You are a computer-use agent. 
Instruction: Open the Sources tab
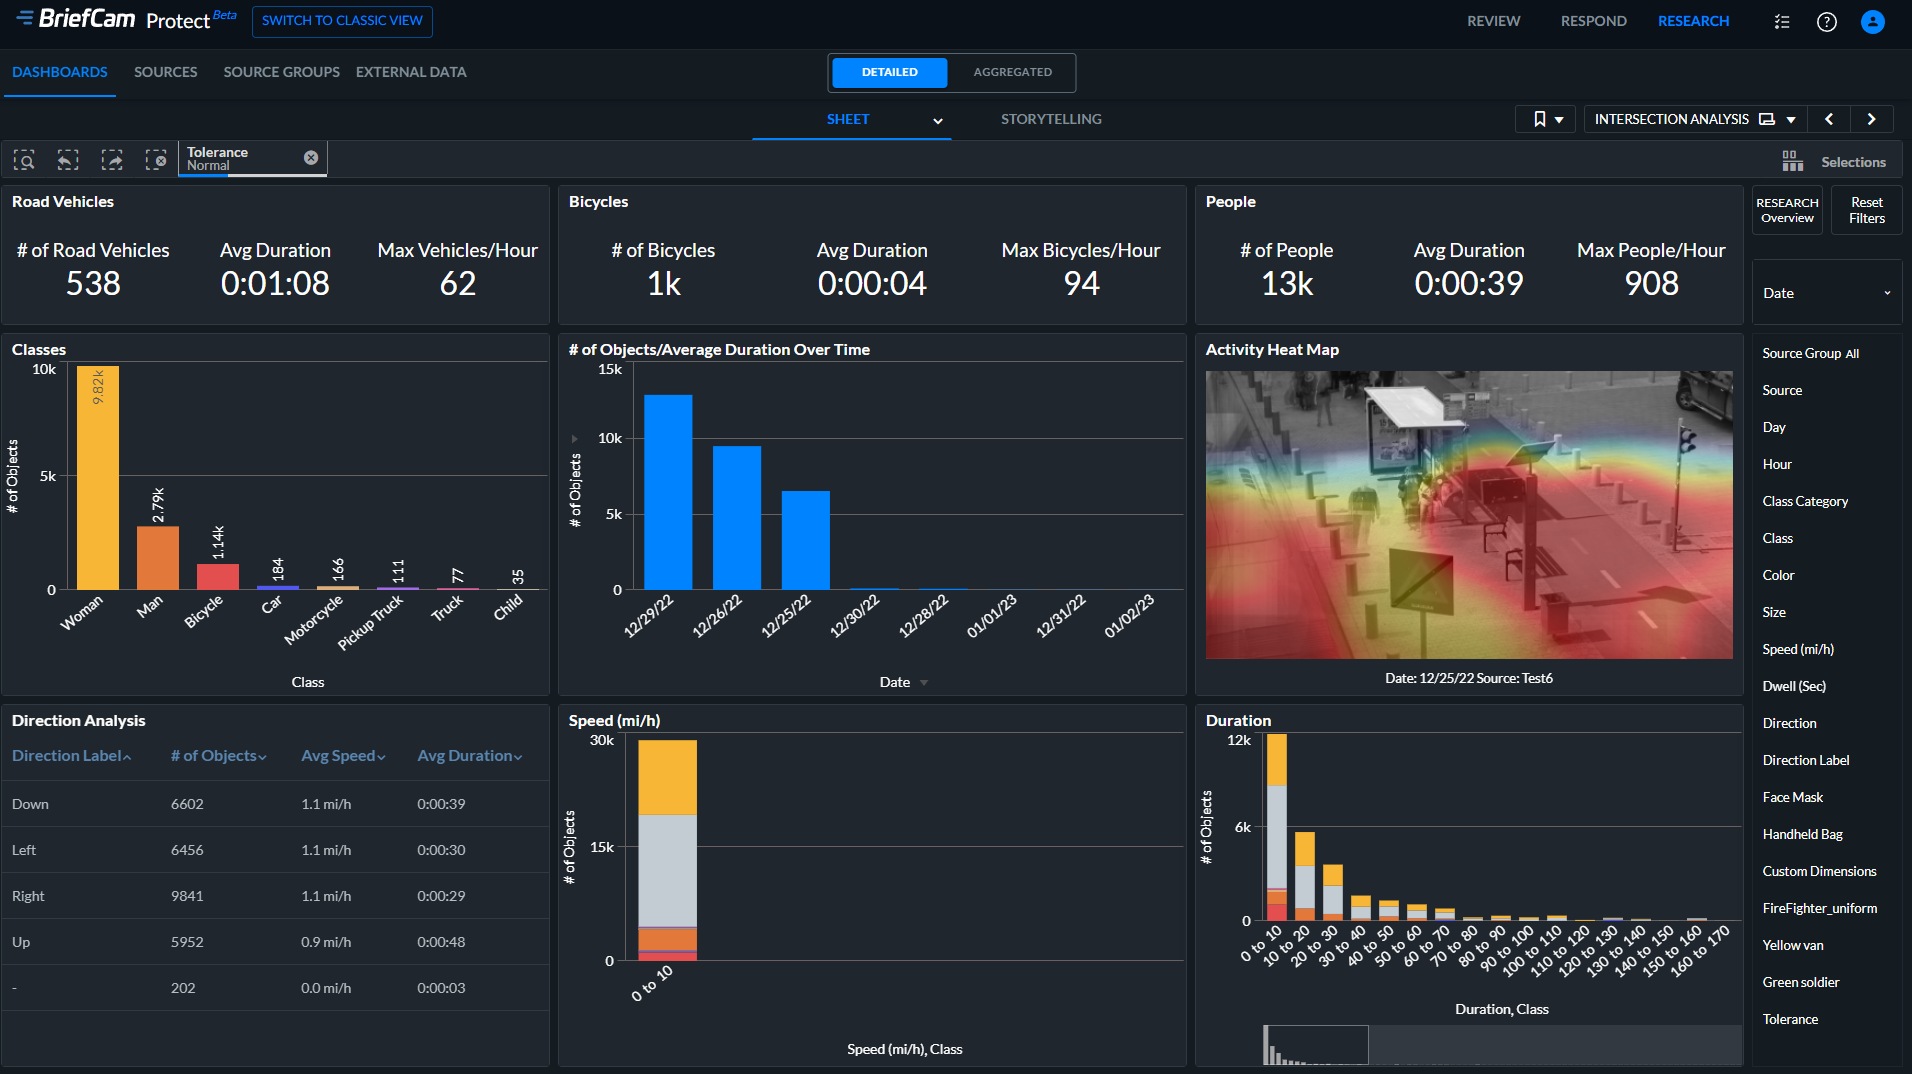(166, 72)
